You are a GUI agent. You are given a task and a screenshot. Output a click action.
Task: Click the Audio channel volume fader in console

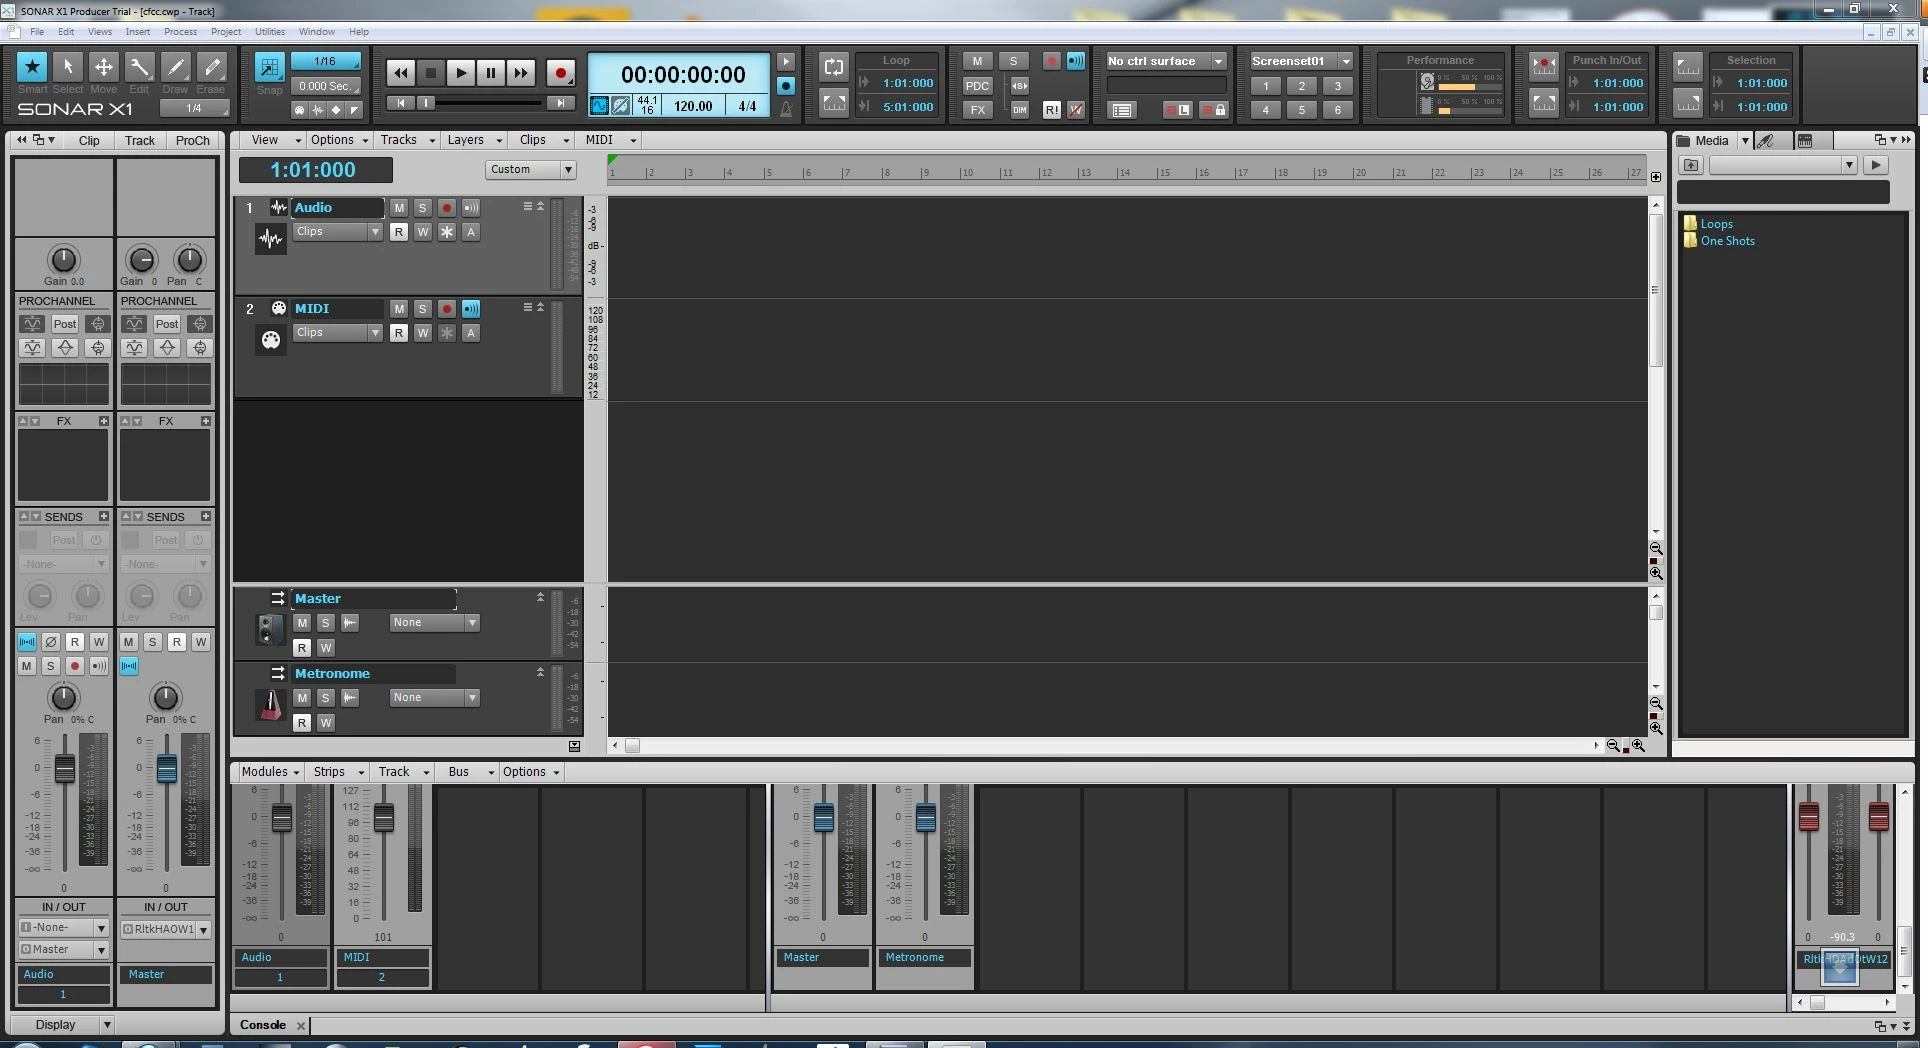coord(282,818)
